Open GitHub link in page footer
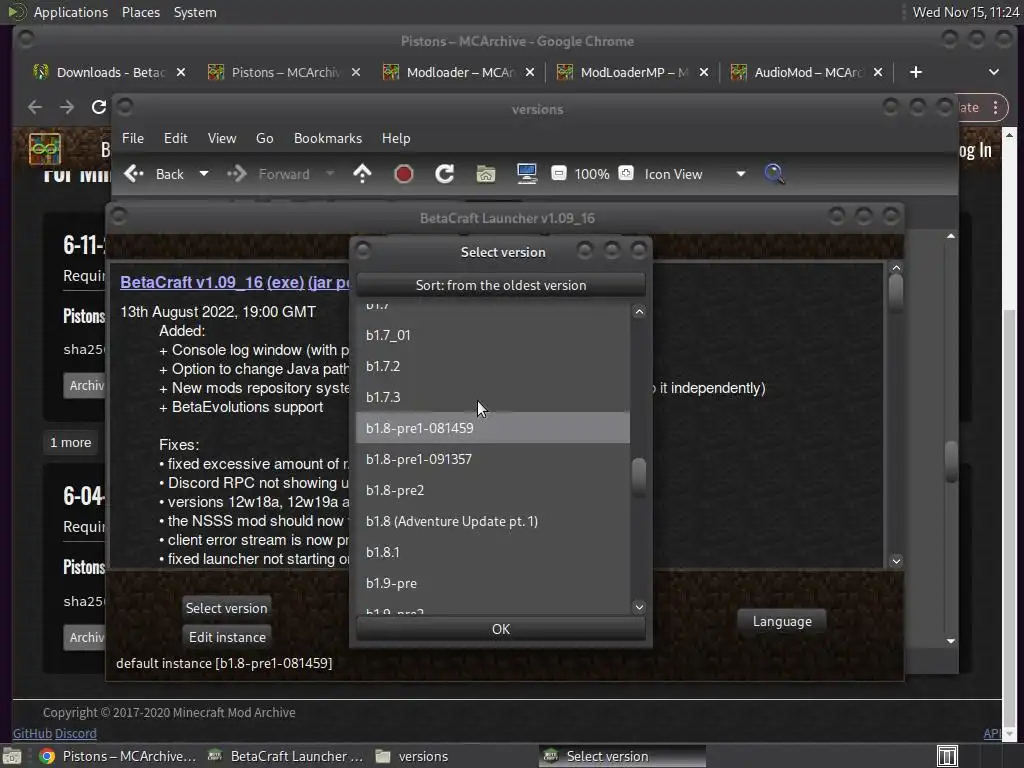Image resolution: width=1024 pixels, height=768 pixels. (32, 733)
